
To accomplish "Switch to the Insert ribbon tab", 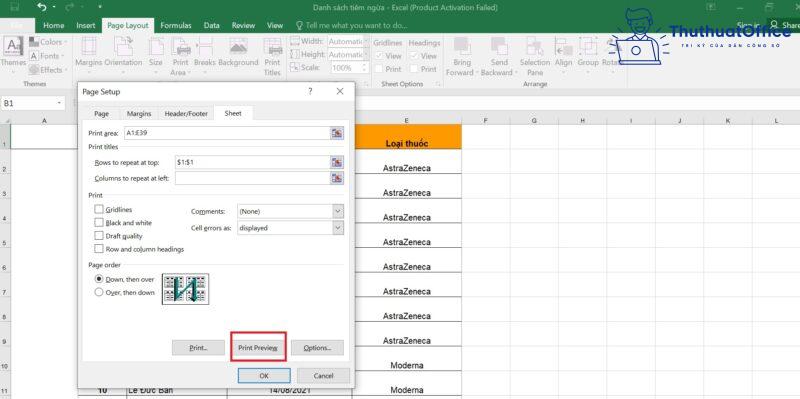I will pyautogui.click(x=86, y=25).
